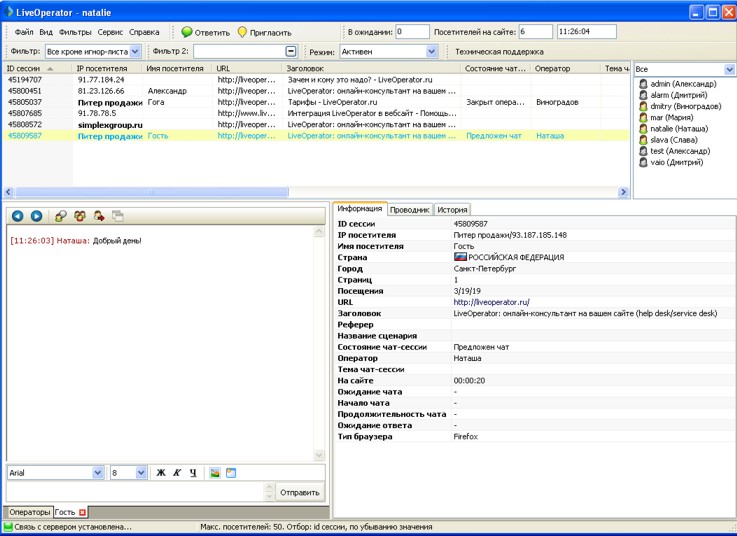This screenshot has height=536, width=737.
Task: Click the yellow Пригласить invite button
Action: click(264, 32)
